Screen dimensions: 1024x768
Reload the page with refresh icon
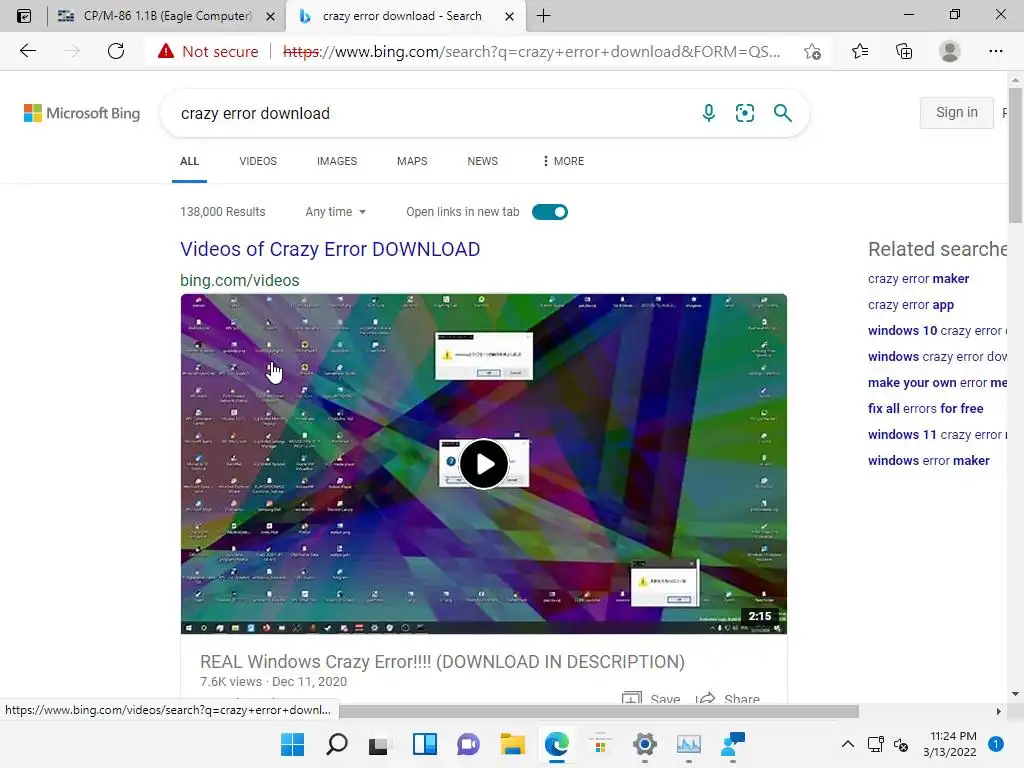(116, 51)
